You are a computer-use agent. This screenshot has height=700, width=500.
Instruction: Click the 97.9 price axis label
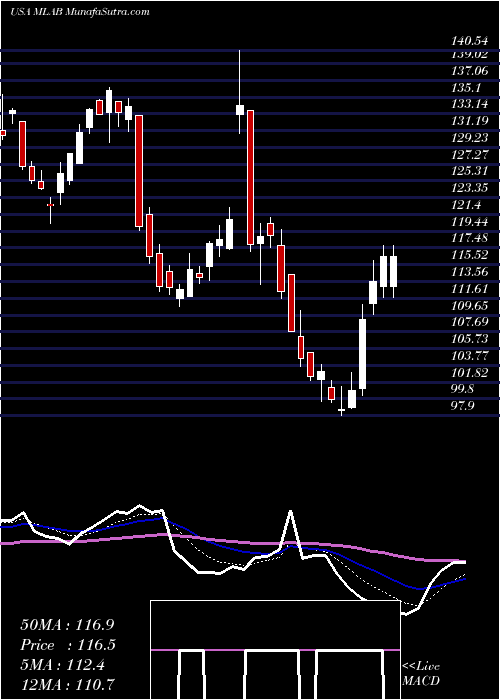464,406
